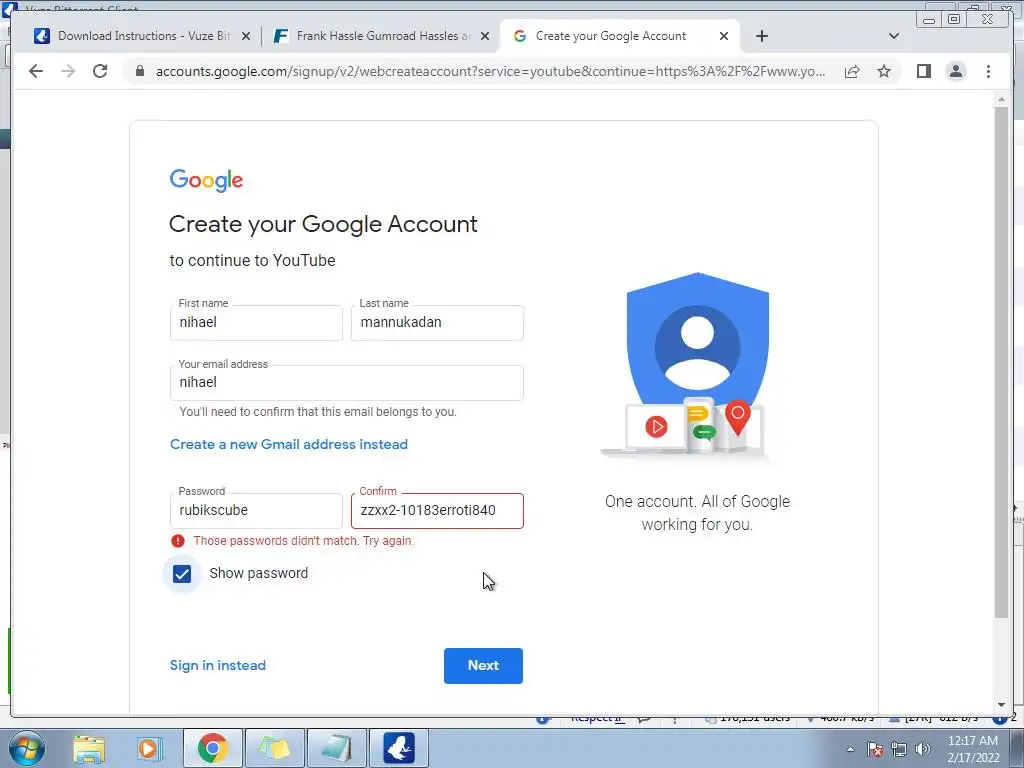Show hidden system tray icons
The image size is (1024, 768).
click(x=850, y=749)
